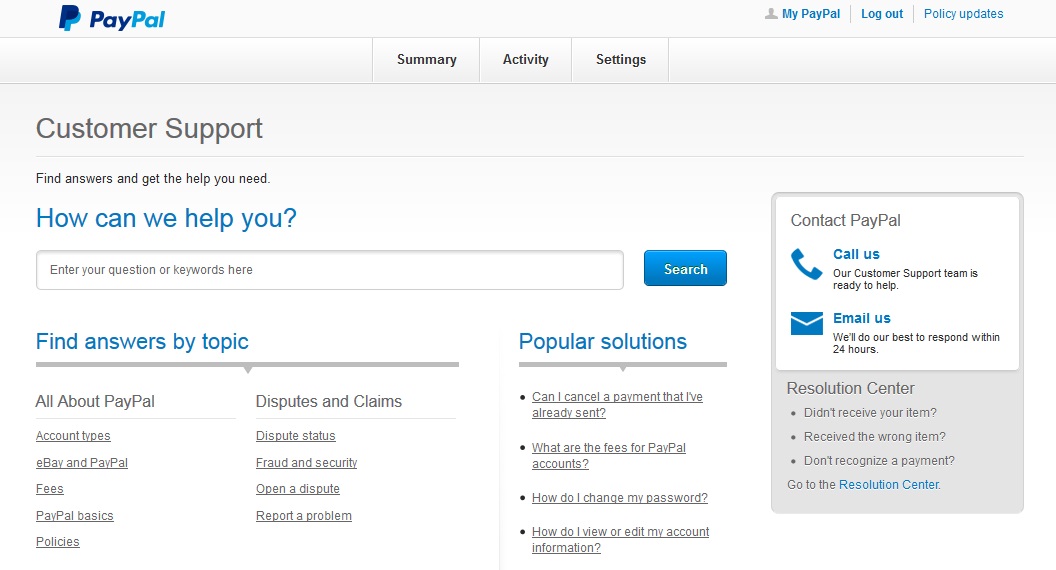
Task: Go to the Settings tab
Action: pyautogui.click(x=620, y=60)
